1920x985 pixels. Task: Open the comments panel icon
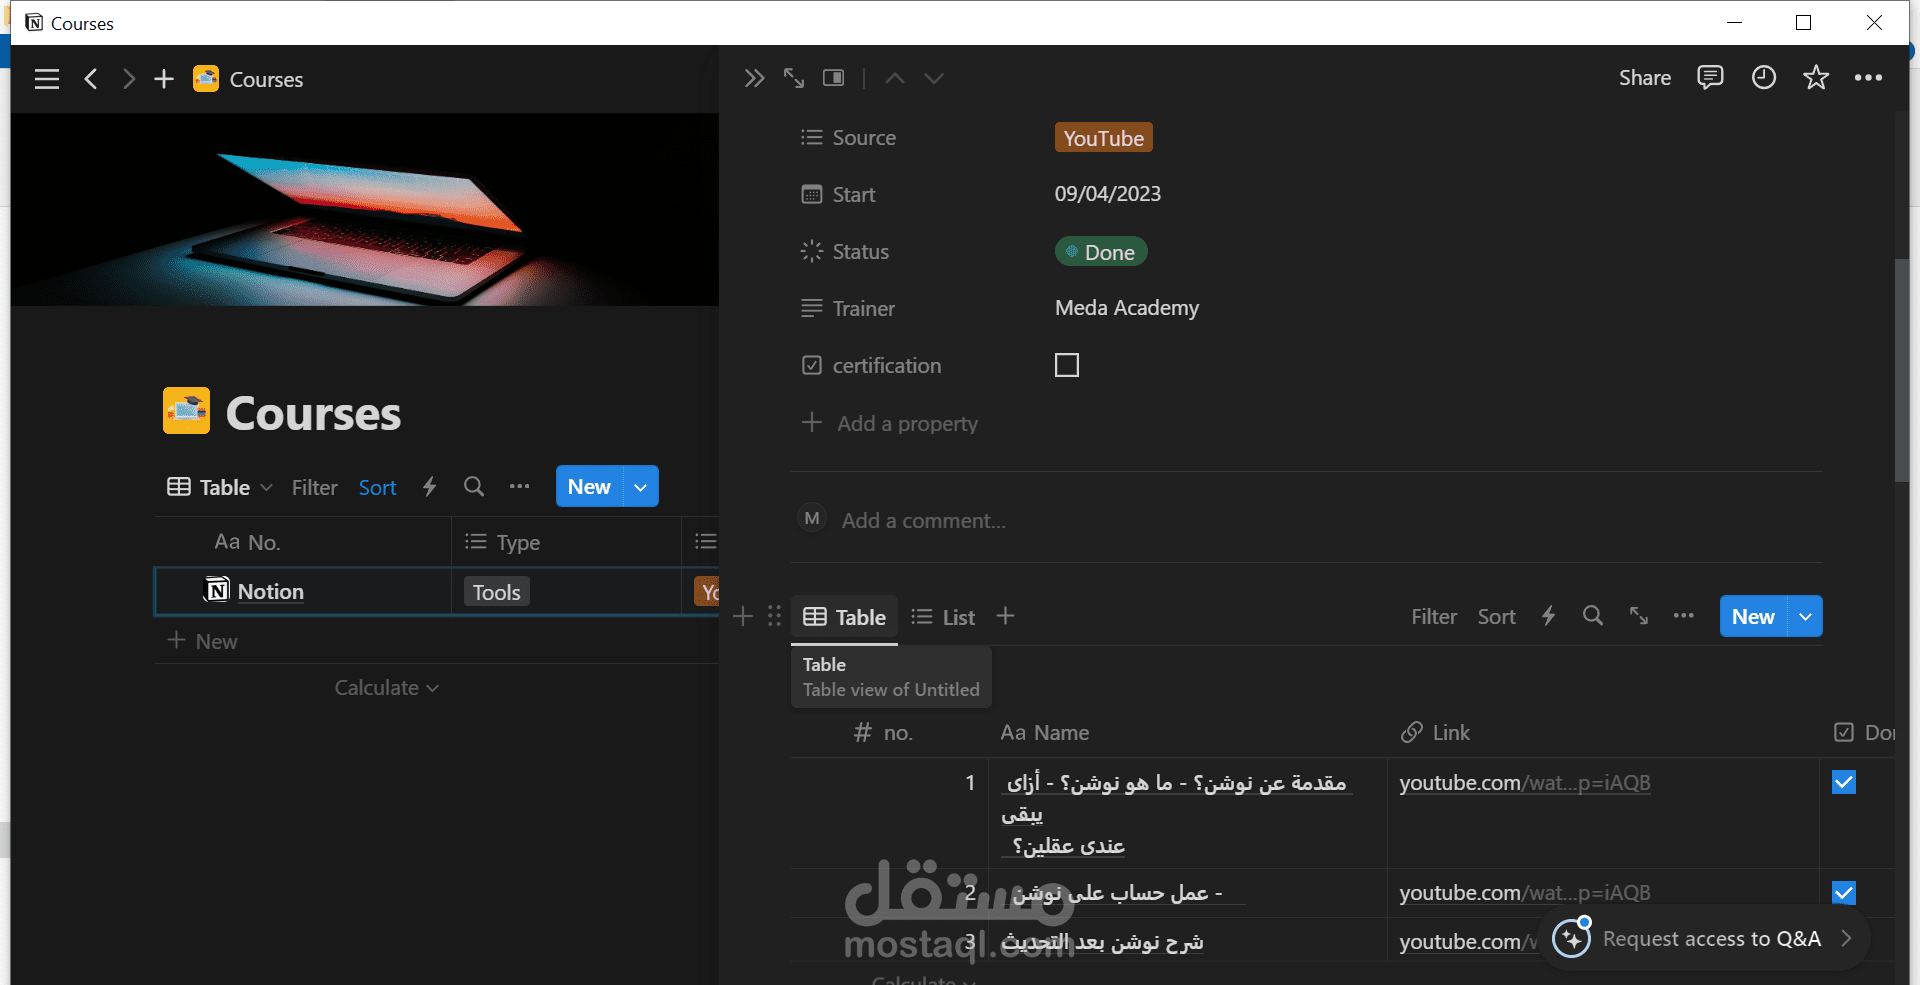1710,77
